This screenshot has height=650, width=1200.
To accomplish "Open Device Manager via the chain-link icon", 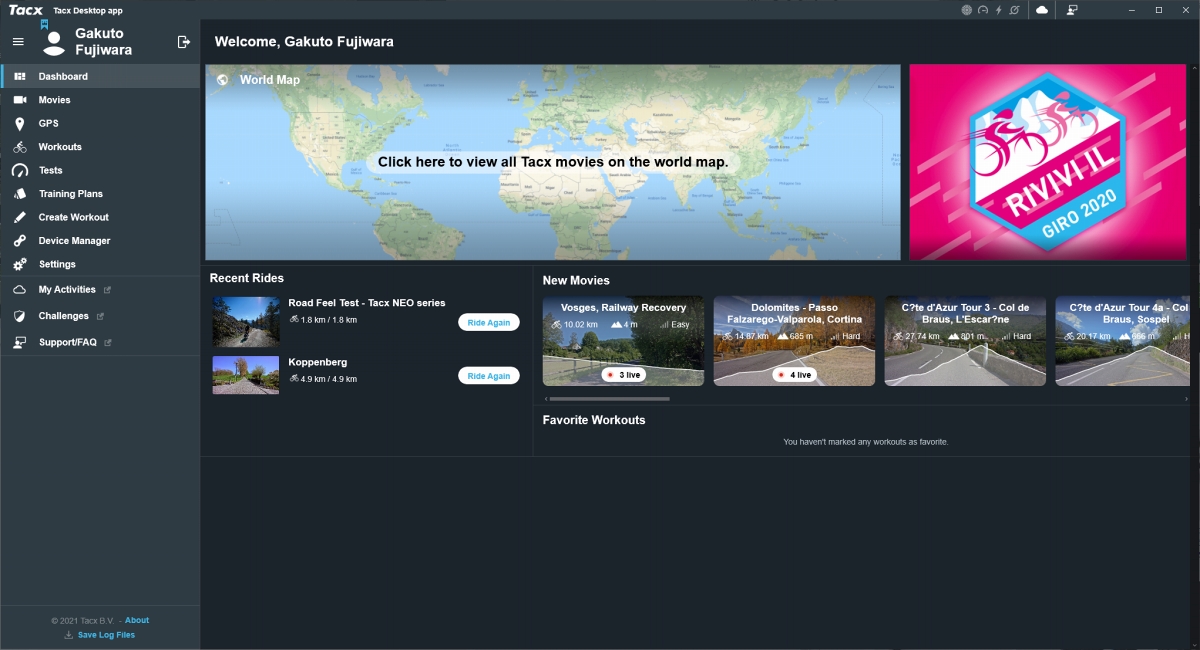I will (x=19, y=241).
